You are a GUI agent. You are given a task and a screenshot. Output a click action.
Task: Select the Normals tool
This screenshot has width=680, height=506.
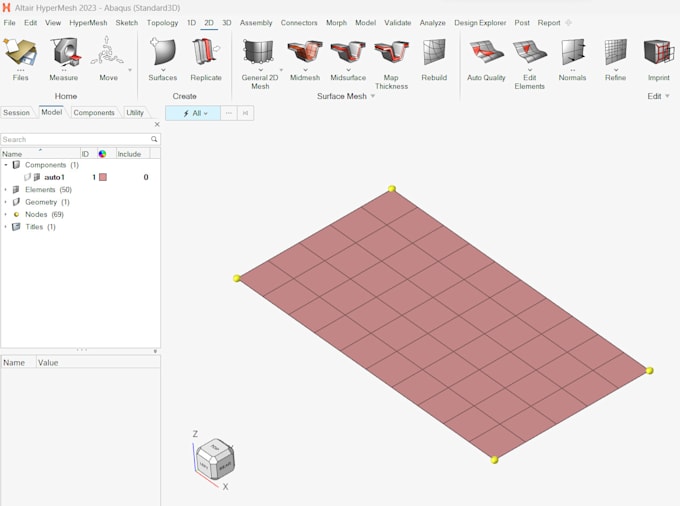click(573, 53)
